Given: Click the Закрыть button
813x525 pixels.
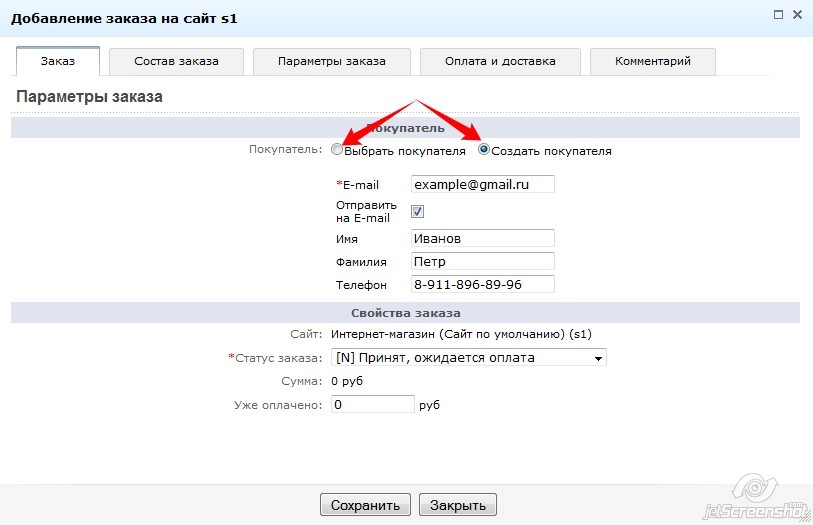Looking at the screenshot, I should coord(457,505).
